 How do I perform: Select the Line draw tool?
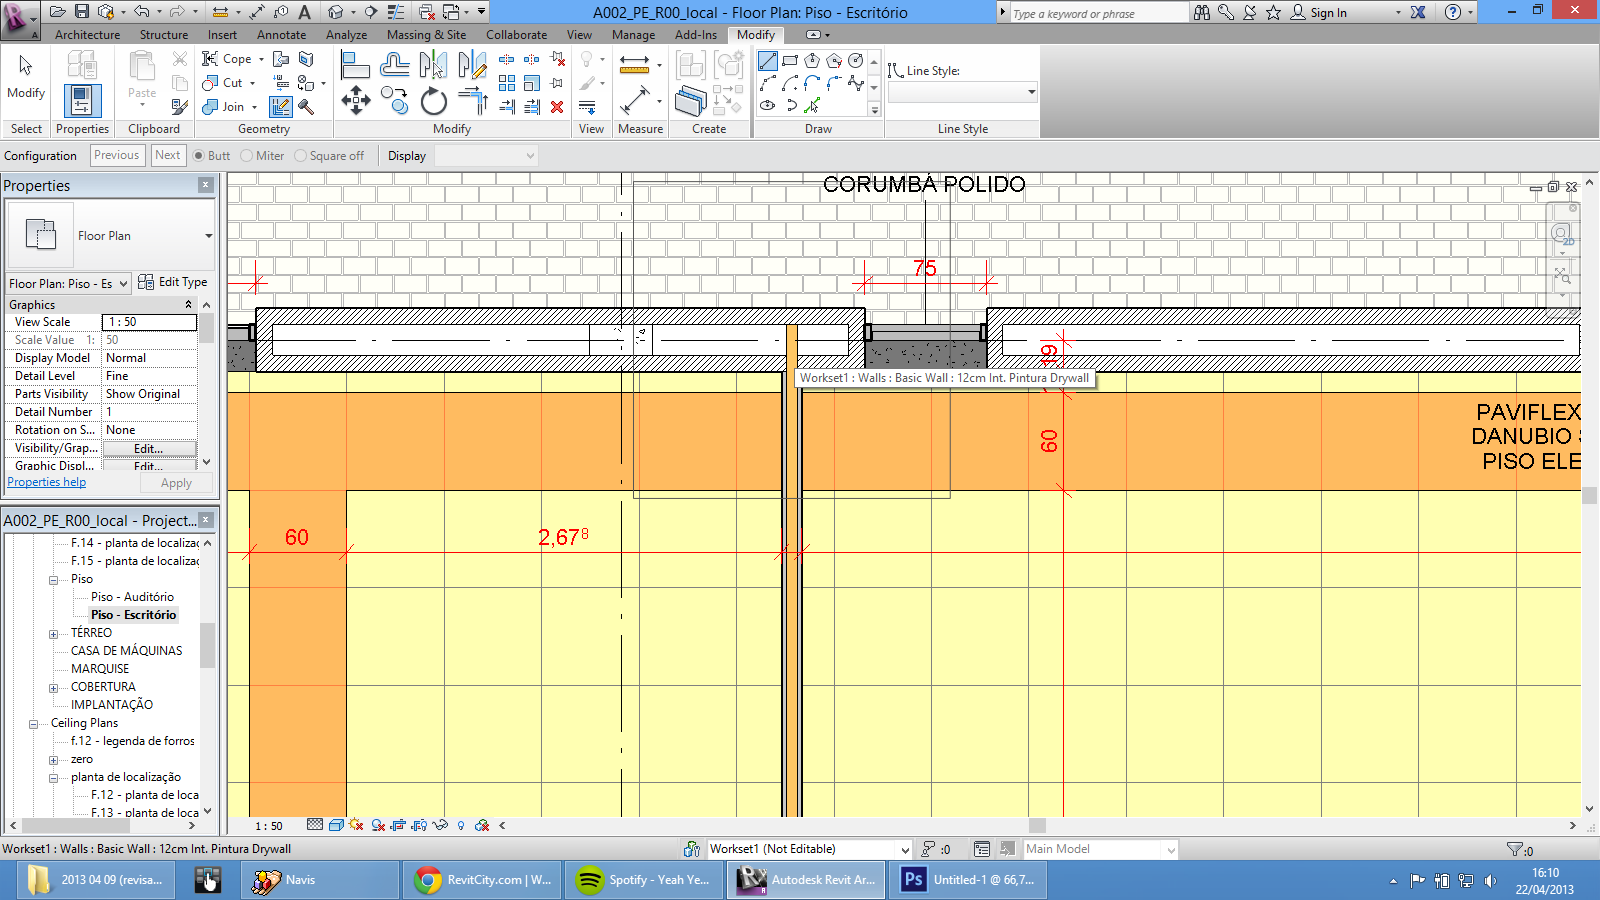coord(768,61)
